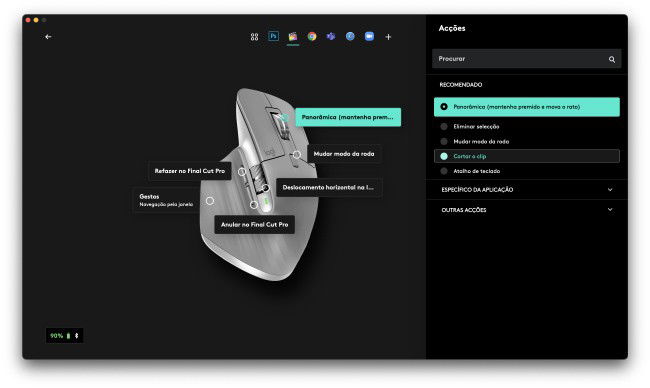Add a new application with plus icon
The width and height of the screenshot is (650, 388).
pyautogui.click(x=388, y=37)
